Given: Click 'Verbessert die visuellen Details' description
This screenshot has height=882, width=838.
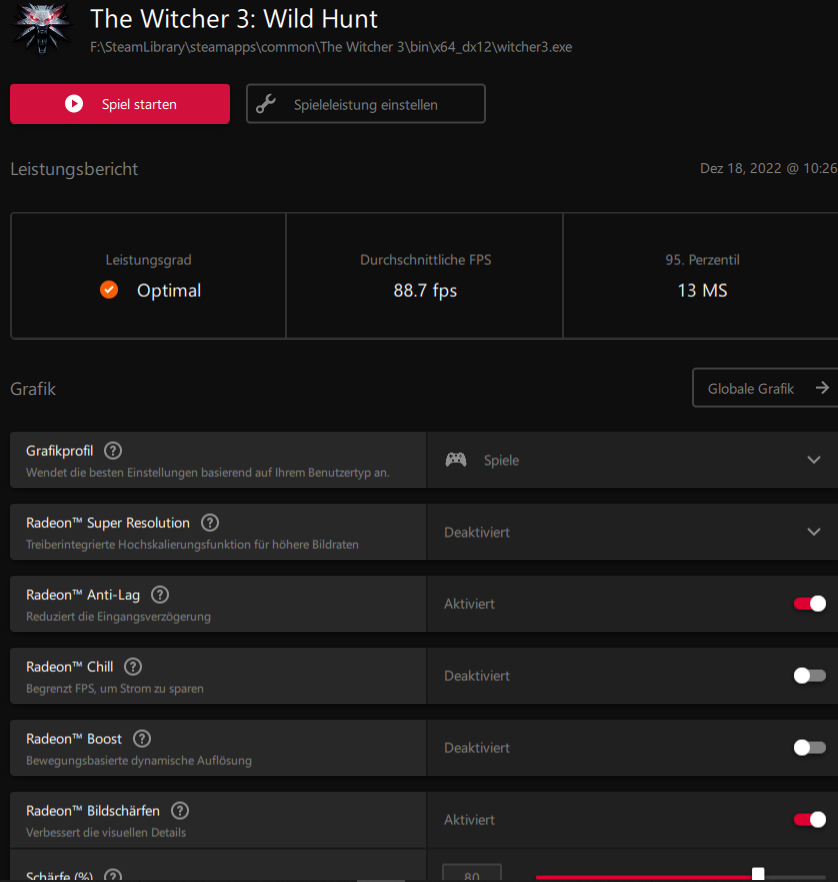Looking at the screenshot, I should pyautogui.click(x=106, y=832).
